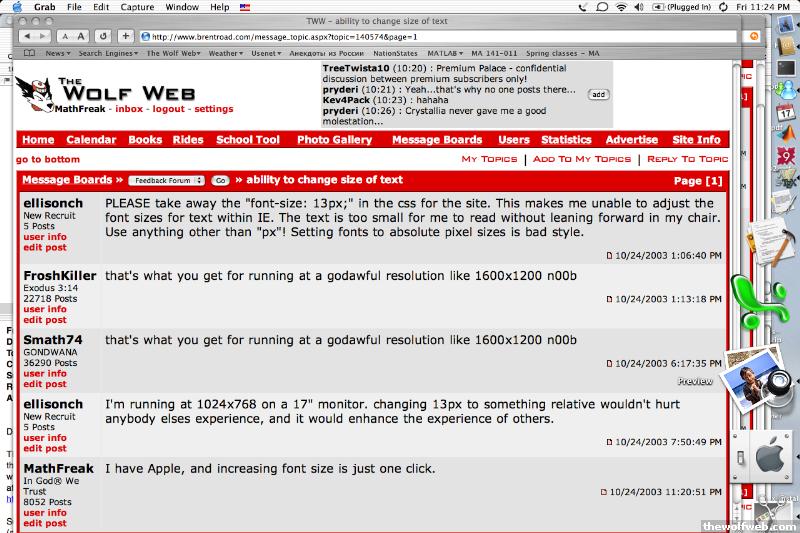This screenshot has height=533, width=800.
Task: Open the Capture menu
Action: point(137,7)
